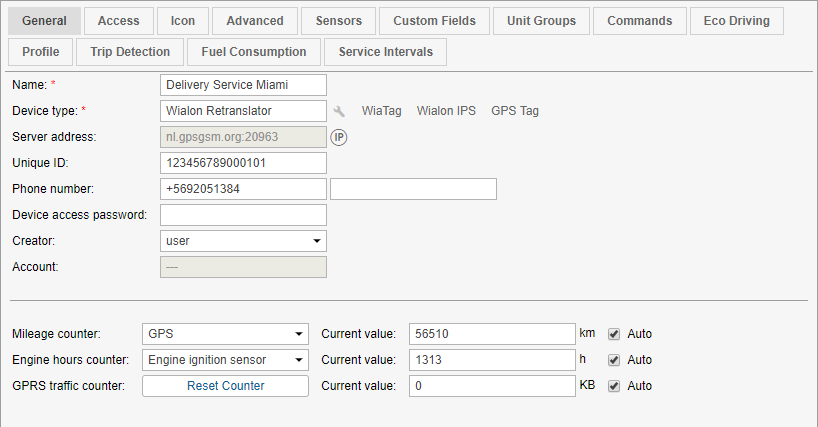818x427 pixels.
Task: Click the second empty Phone number field
Action: [x=413, y=189]
